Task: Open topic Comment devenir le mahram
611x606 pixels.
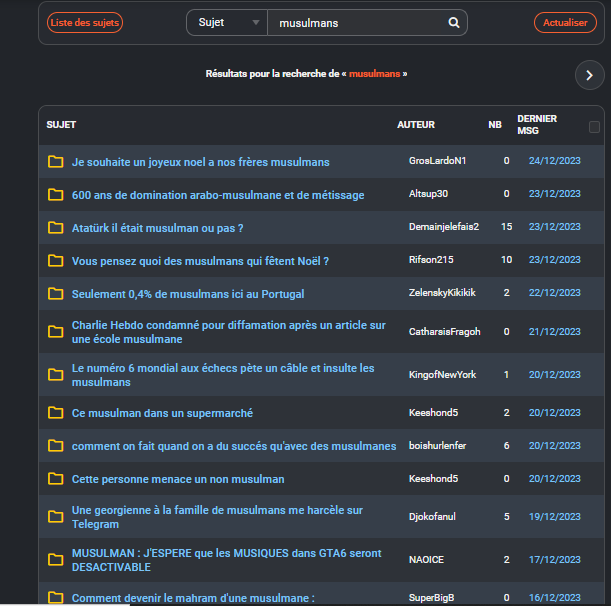Action: coord(193,598)
